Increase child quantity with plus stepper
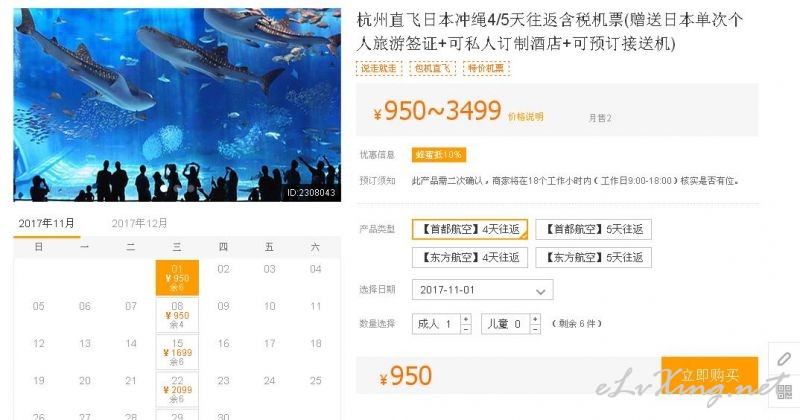The height and width of the screenshot is (420, 800). click(535, 318)
